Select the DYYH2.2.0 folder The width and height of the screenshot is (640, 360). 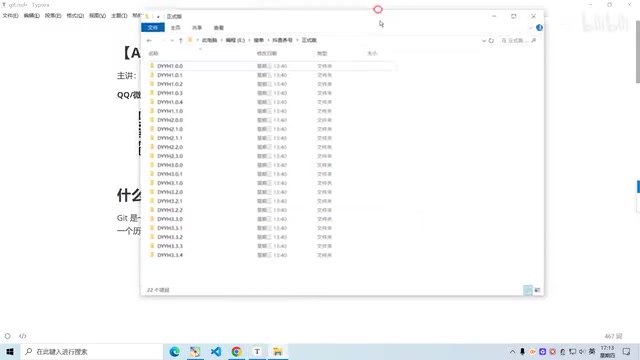coord(170,147)
